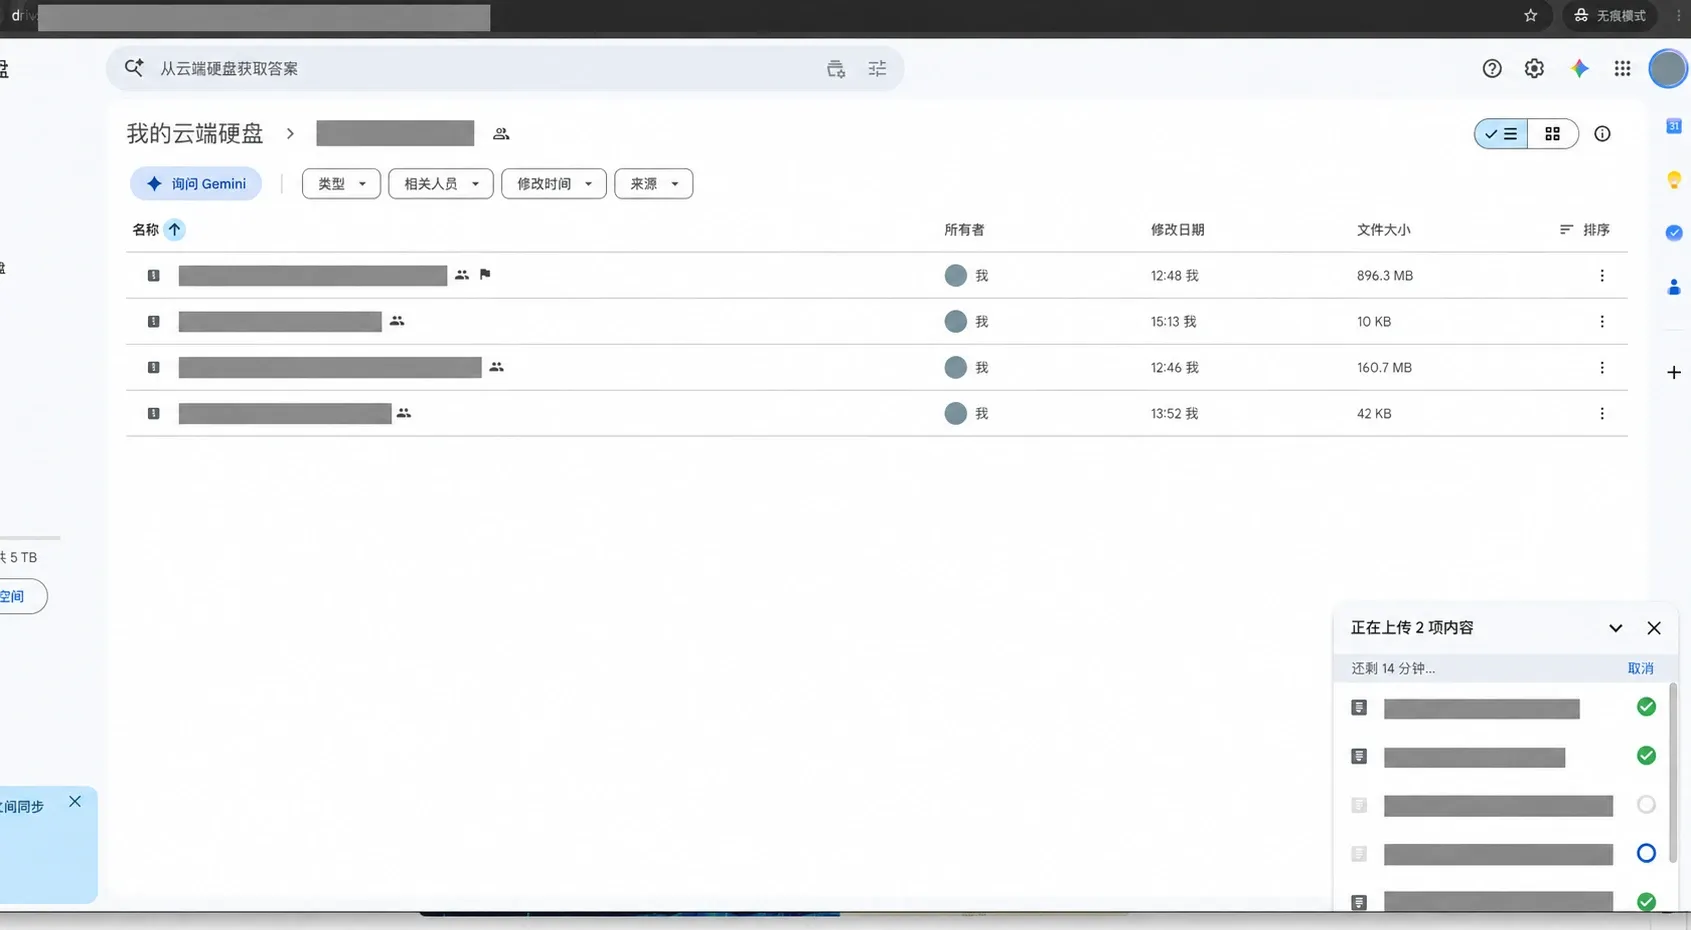1691x930 pixels.
Task: Open Chrome three-dot menu
Action: [1678, 15]
